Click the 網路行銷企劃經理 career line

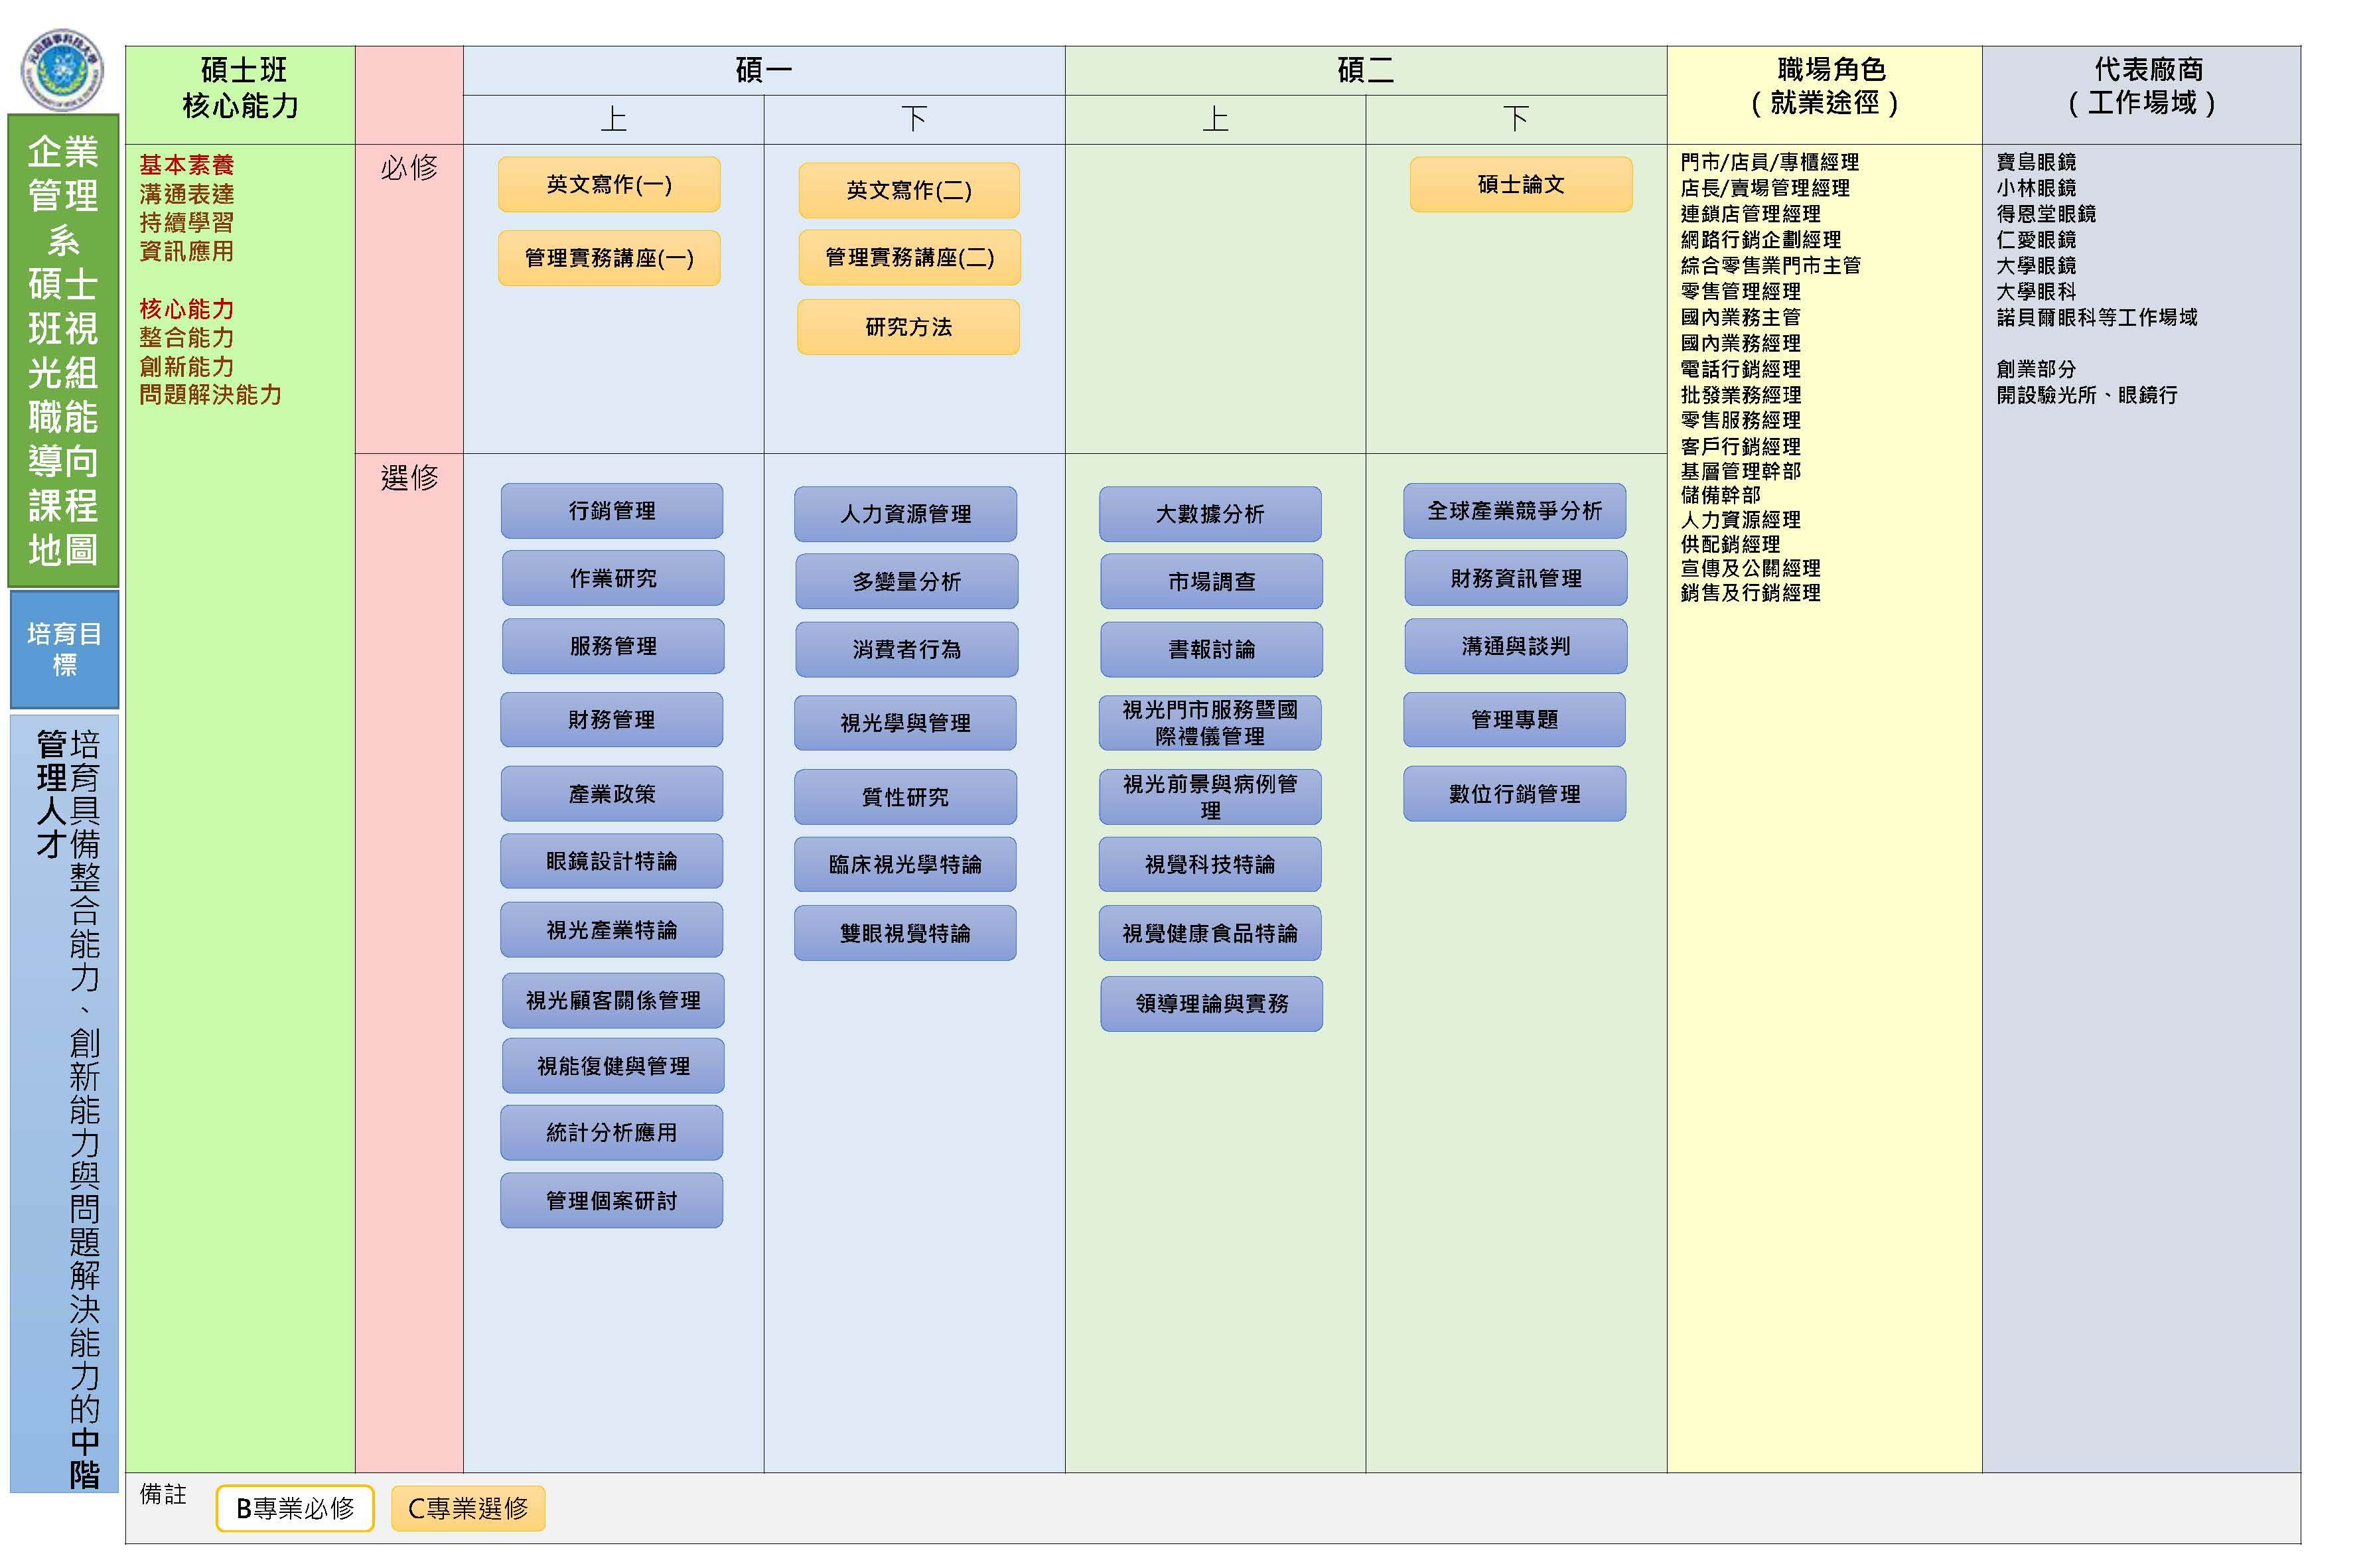coord(1761,240)
